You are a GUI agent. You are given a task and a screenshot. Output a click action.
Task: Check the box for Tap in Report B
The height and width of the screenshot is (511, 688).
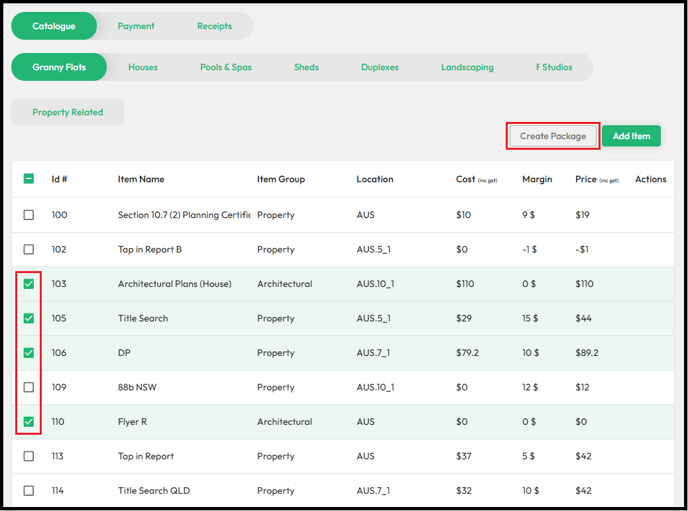click(29, 249)
